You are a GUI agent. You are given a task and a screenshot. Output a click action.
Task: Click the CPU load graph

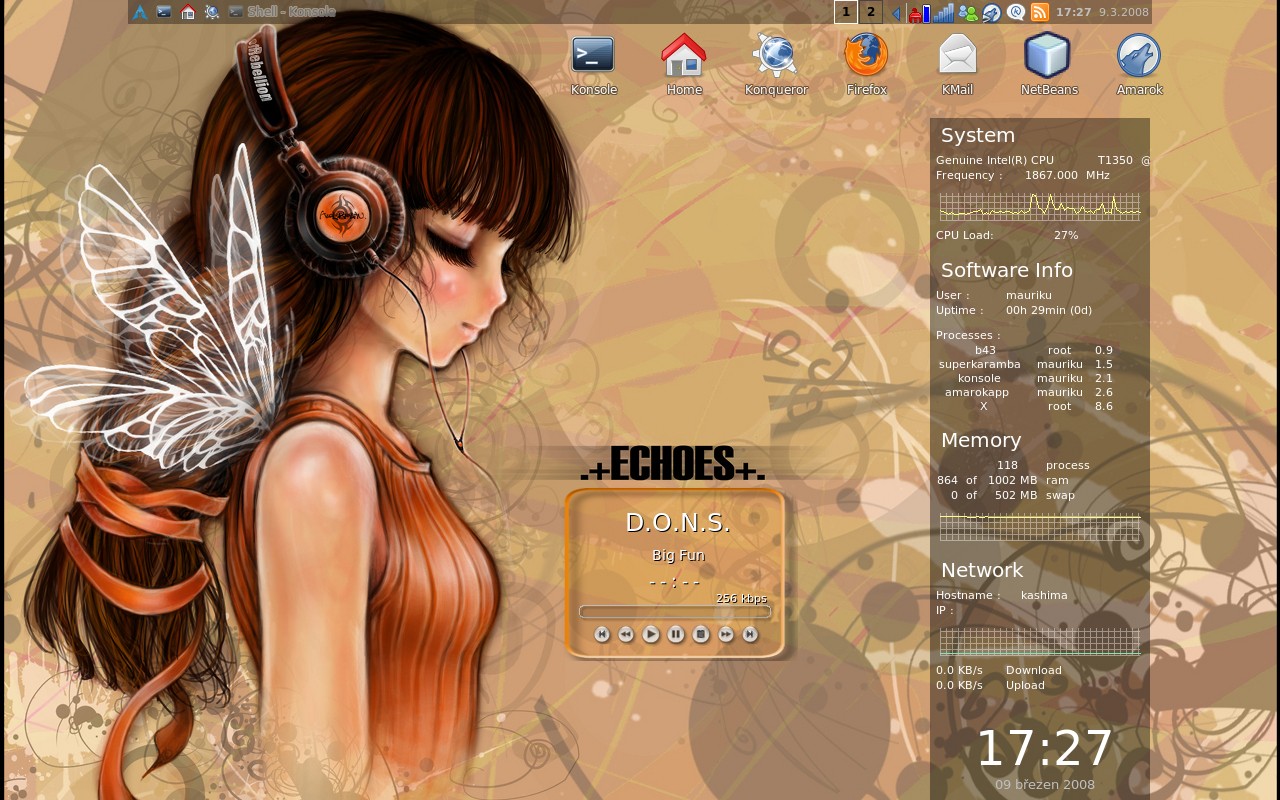tap(1040, 206)
